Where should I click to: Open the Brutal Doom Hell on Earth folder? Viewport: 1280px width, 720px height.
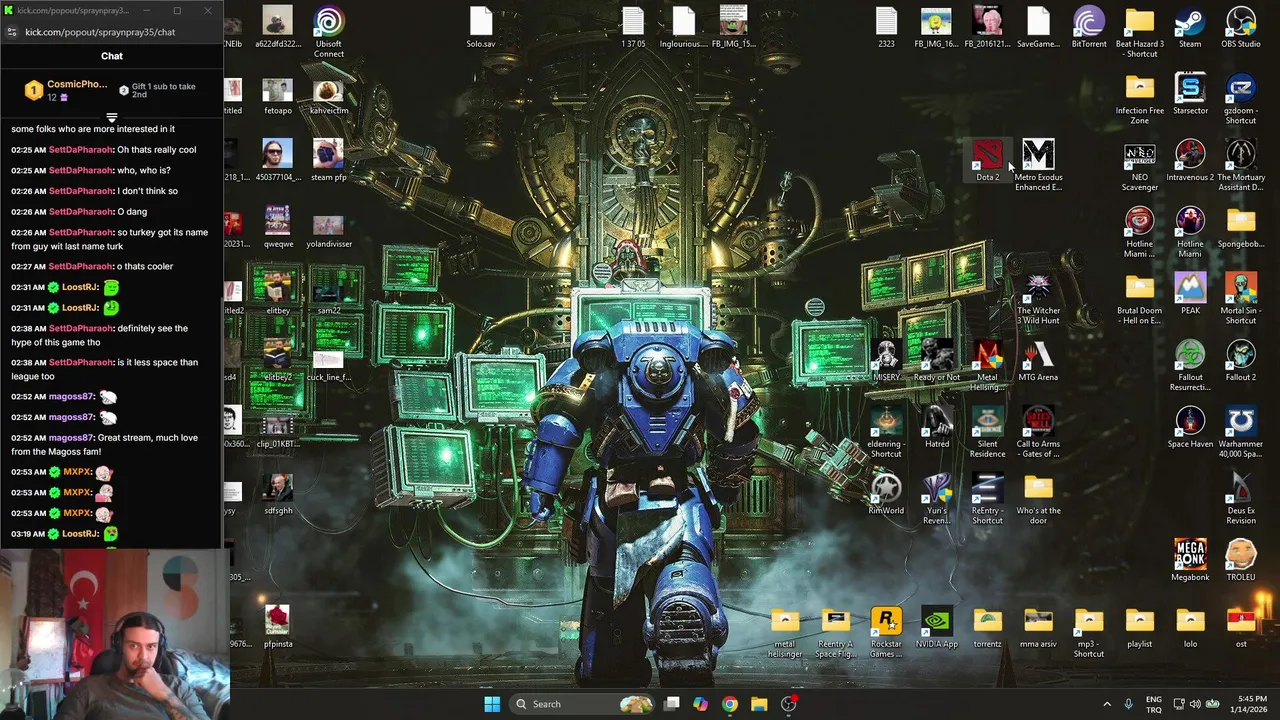(x=1139, y=299)
